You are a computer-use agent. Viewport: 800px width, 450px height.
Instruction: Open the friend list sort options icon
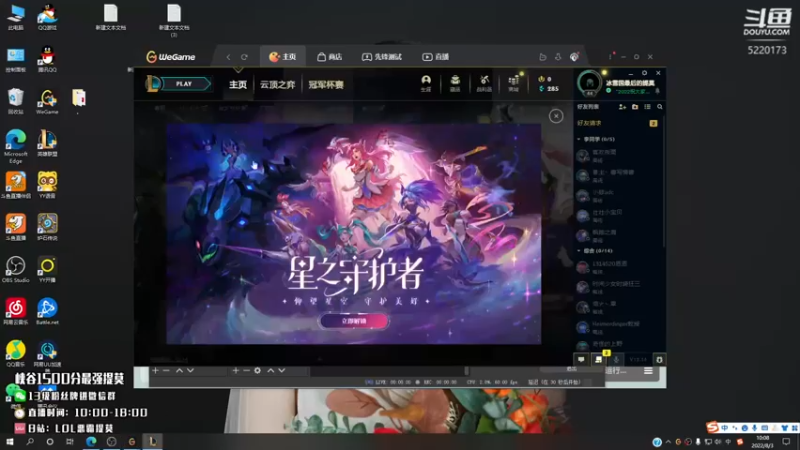tap(647, 107)
